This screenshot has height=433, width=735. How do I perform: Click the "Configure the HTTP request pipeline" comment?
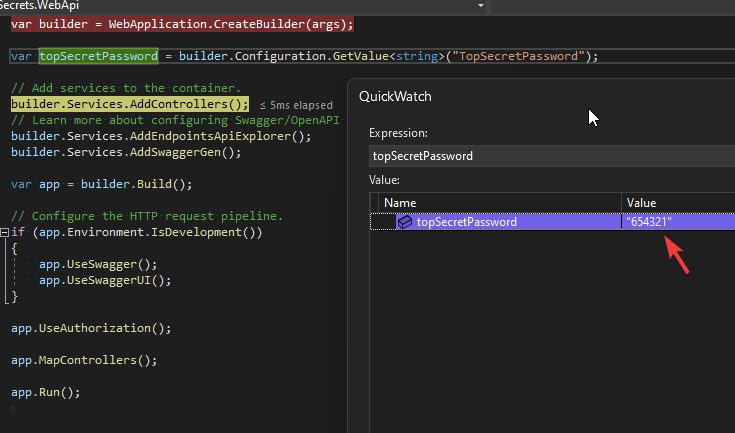(147, 216)
